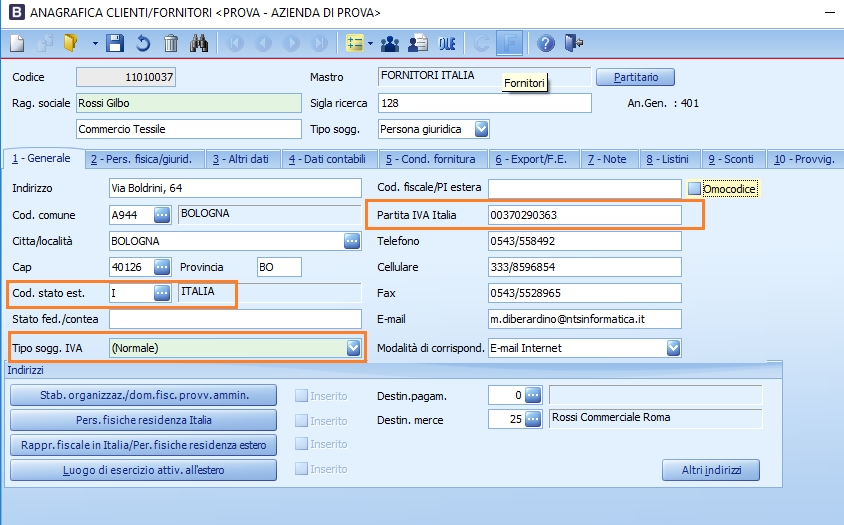Click the Partitario button

636,77
